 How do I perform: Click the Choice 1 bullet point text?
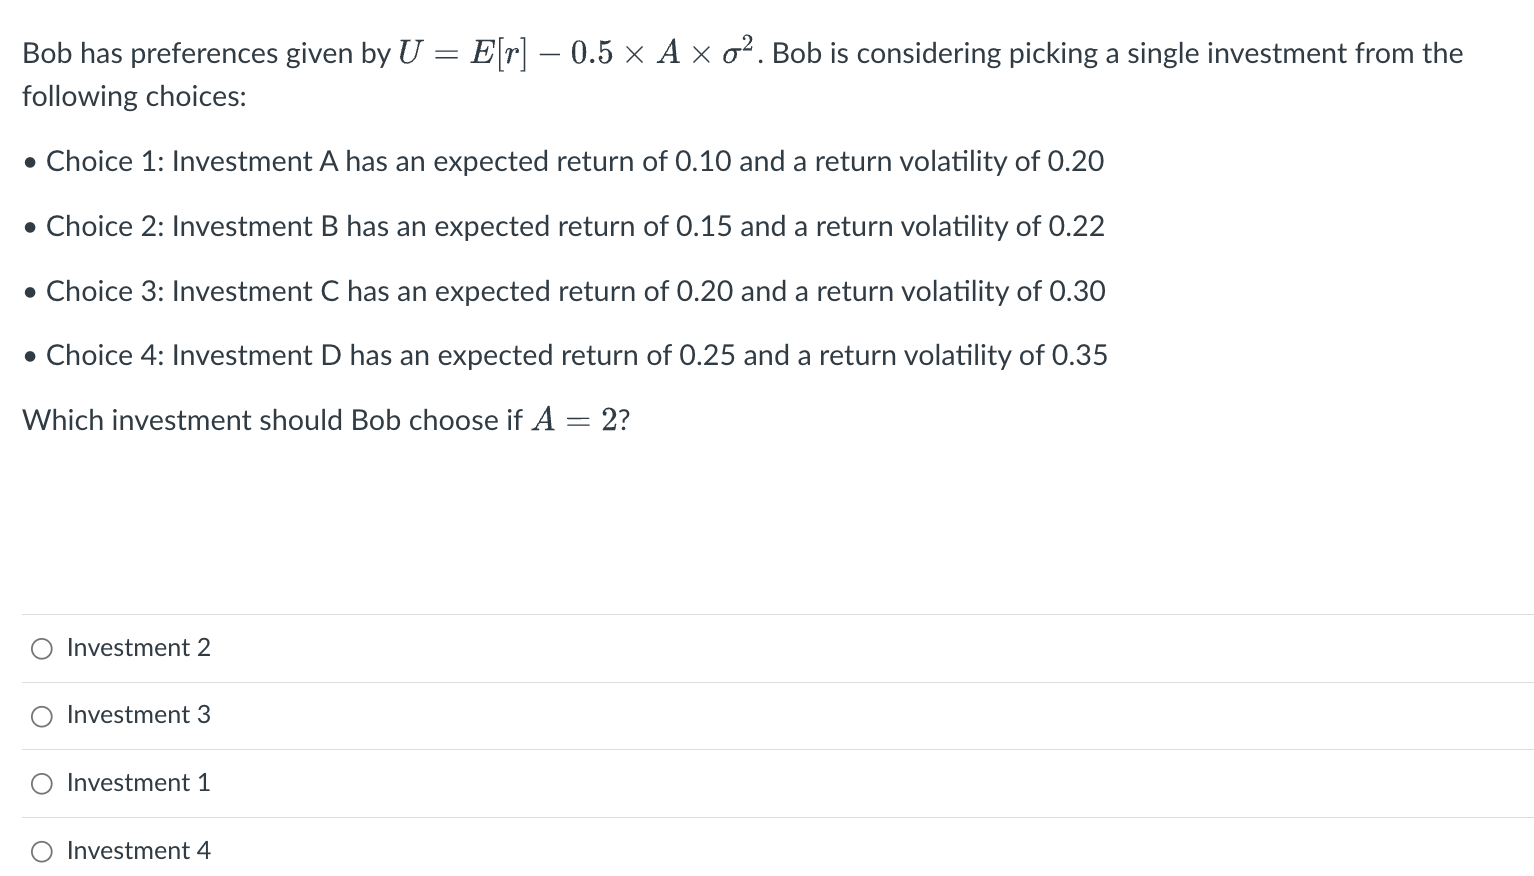point(575,162)
